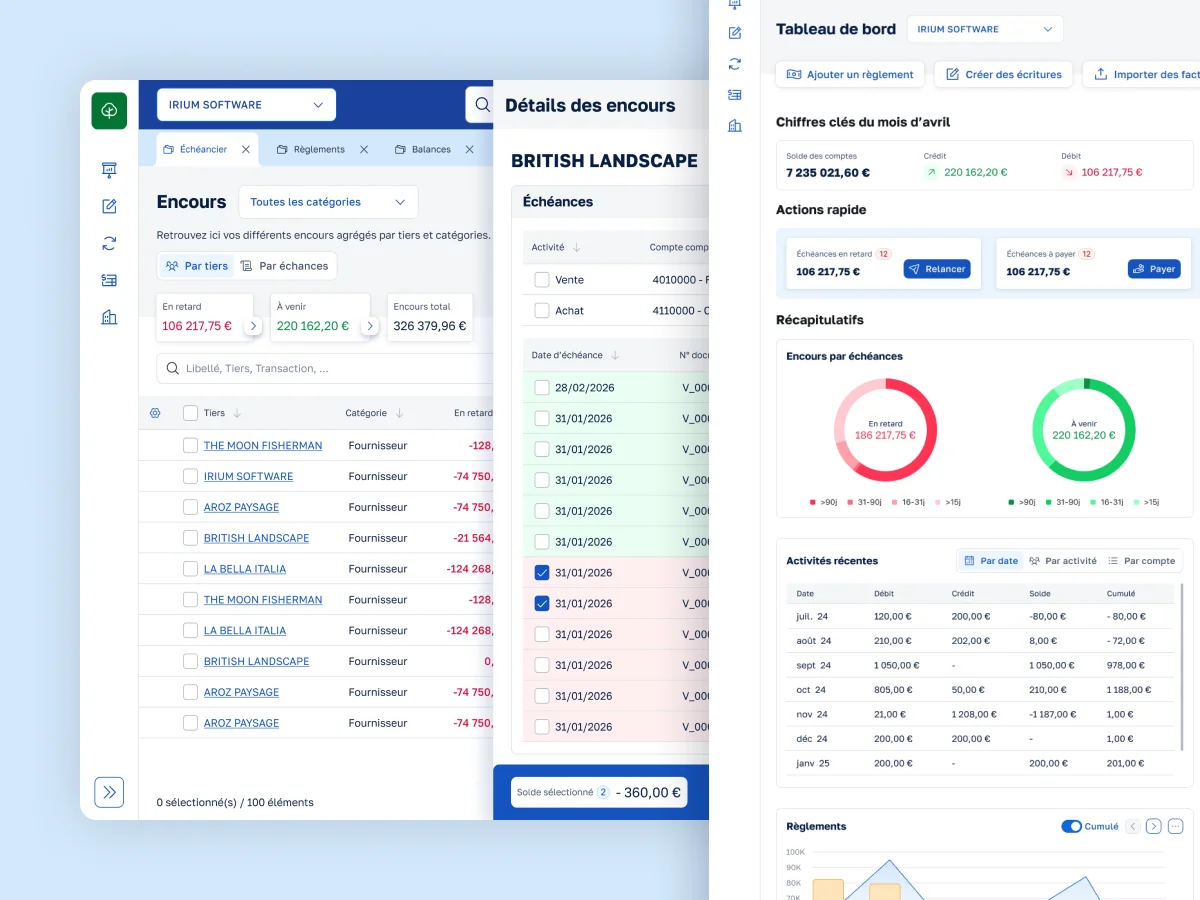Click sync arrows icon in Tableau de bord sidebar
Viewport: 1200px width, 900px height.
coord(735,64)
